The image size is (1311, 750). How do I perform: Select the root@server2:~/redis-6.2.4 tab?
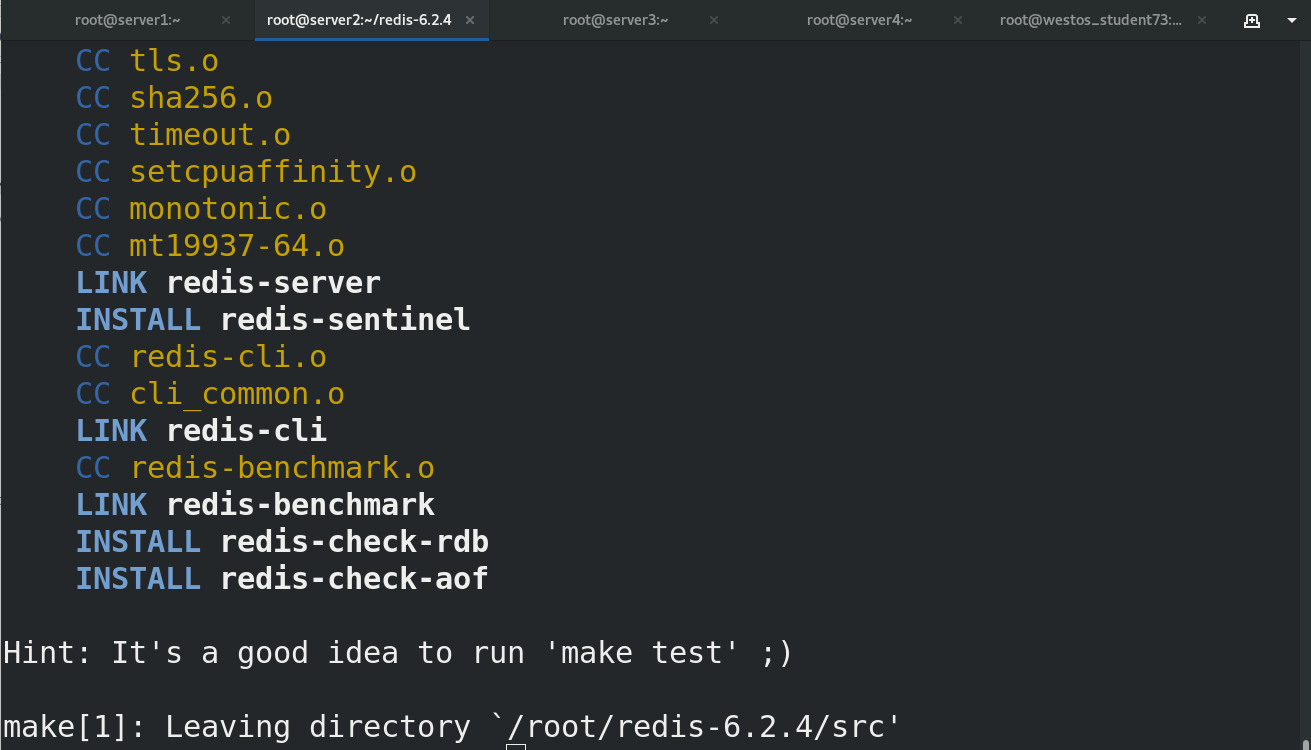(x=359, y=20)
